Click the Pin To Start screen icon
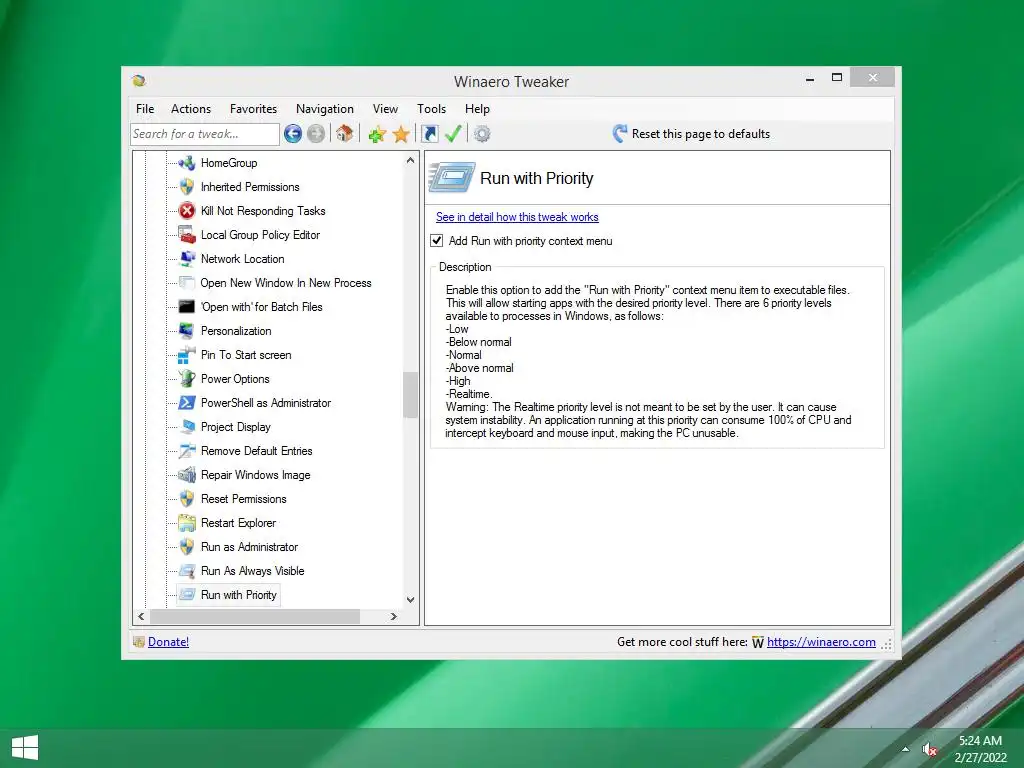The height and width of the screenshot is (768, 1024). tap(187, 355)
